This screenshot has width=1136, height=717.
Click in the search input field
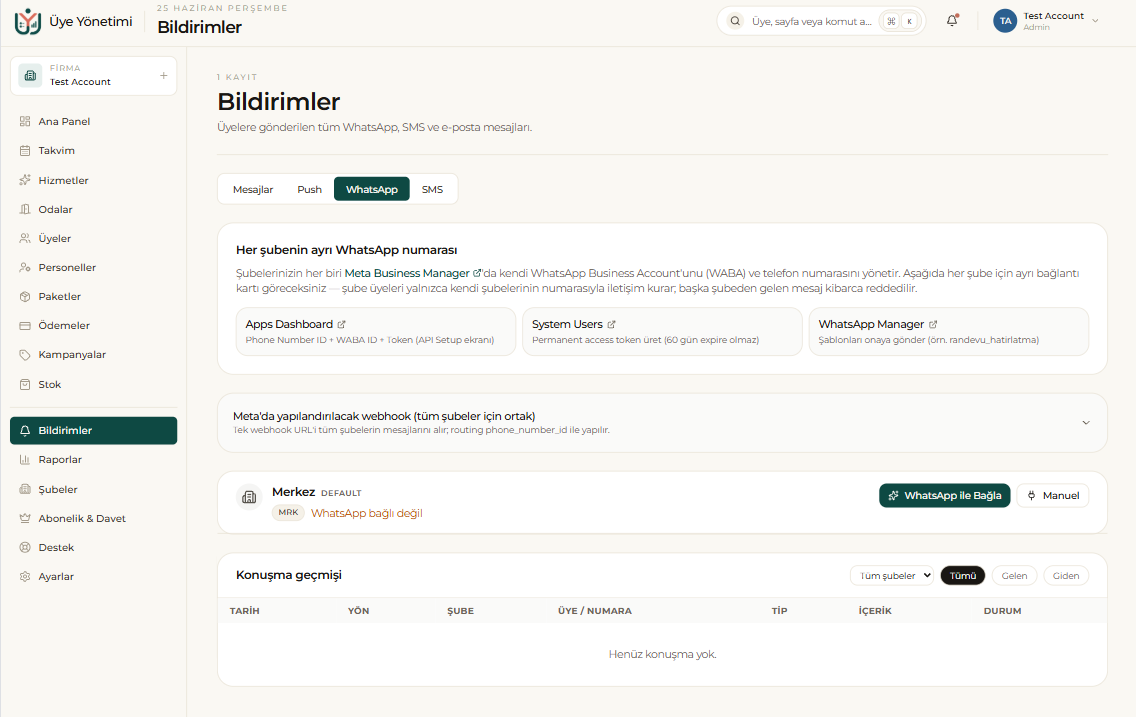click(x=811, y=21)
